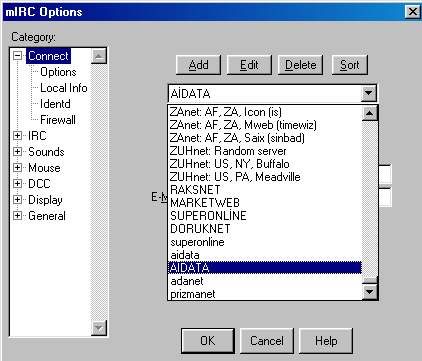Select Identd in category tree
The width and height of the screenshot is (422, 361).
click(55, 104)
